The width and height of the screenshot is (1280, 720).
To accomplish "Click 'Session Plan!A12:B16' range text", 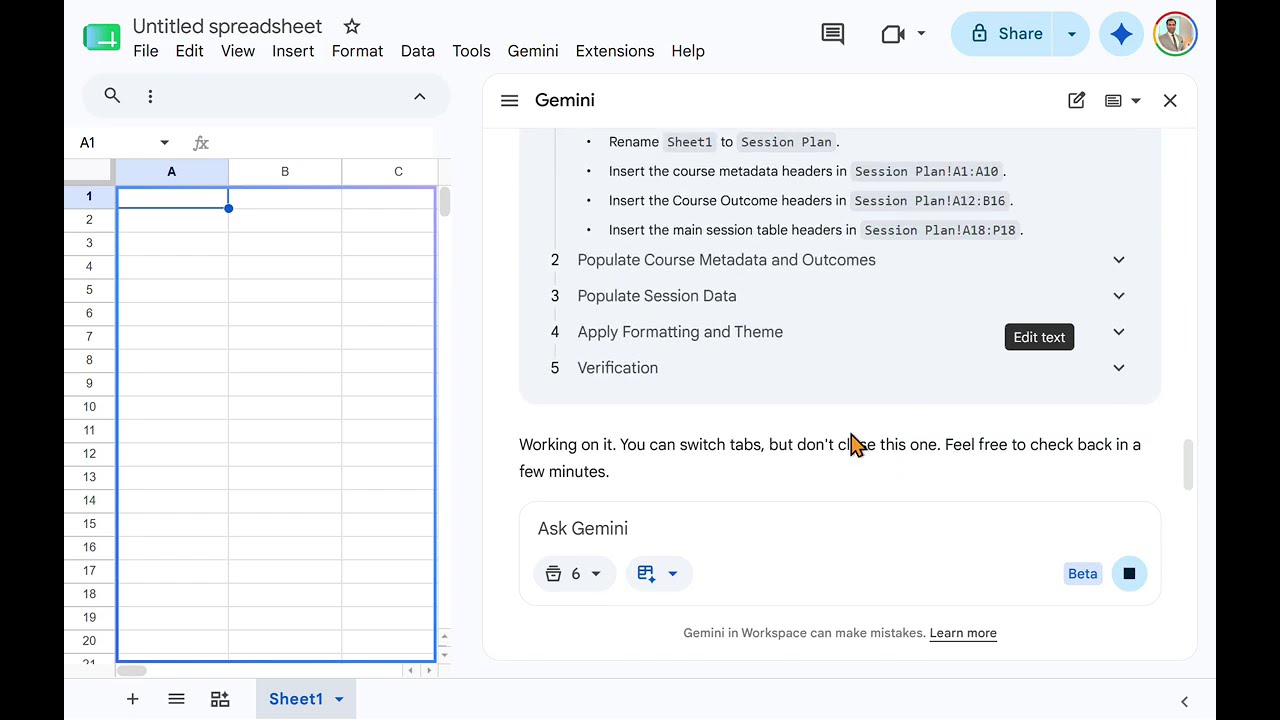I will [930, 201].
